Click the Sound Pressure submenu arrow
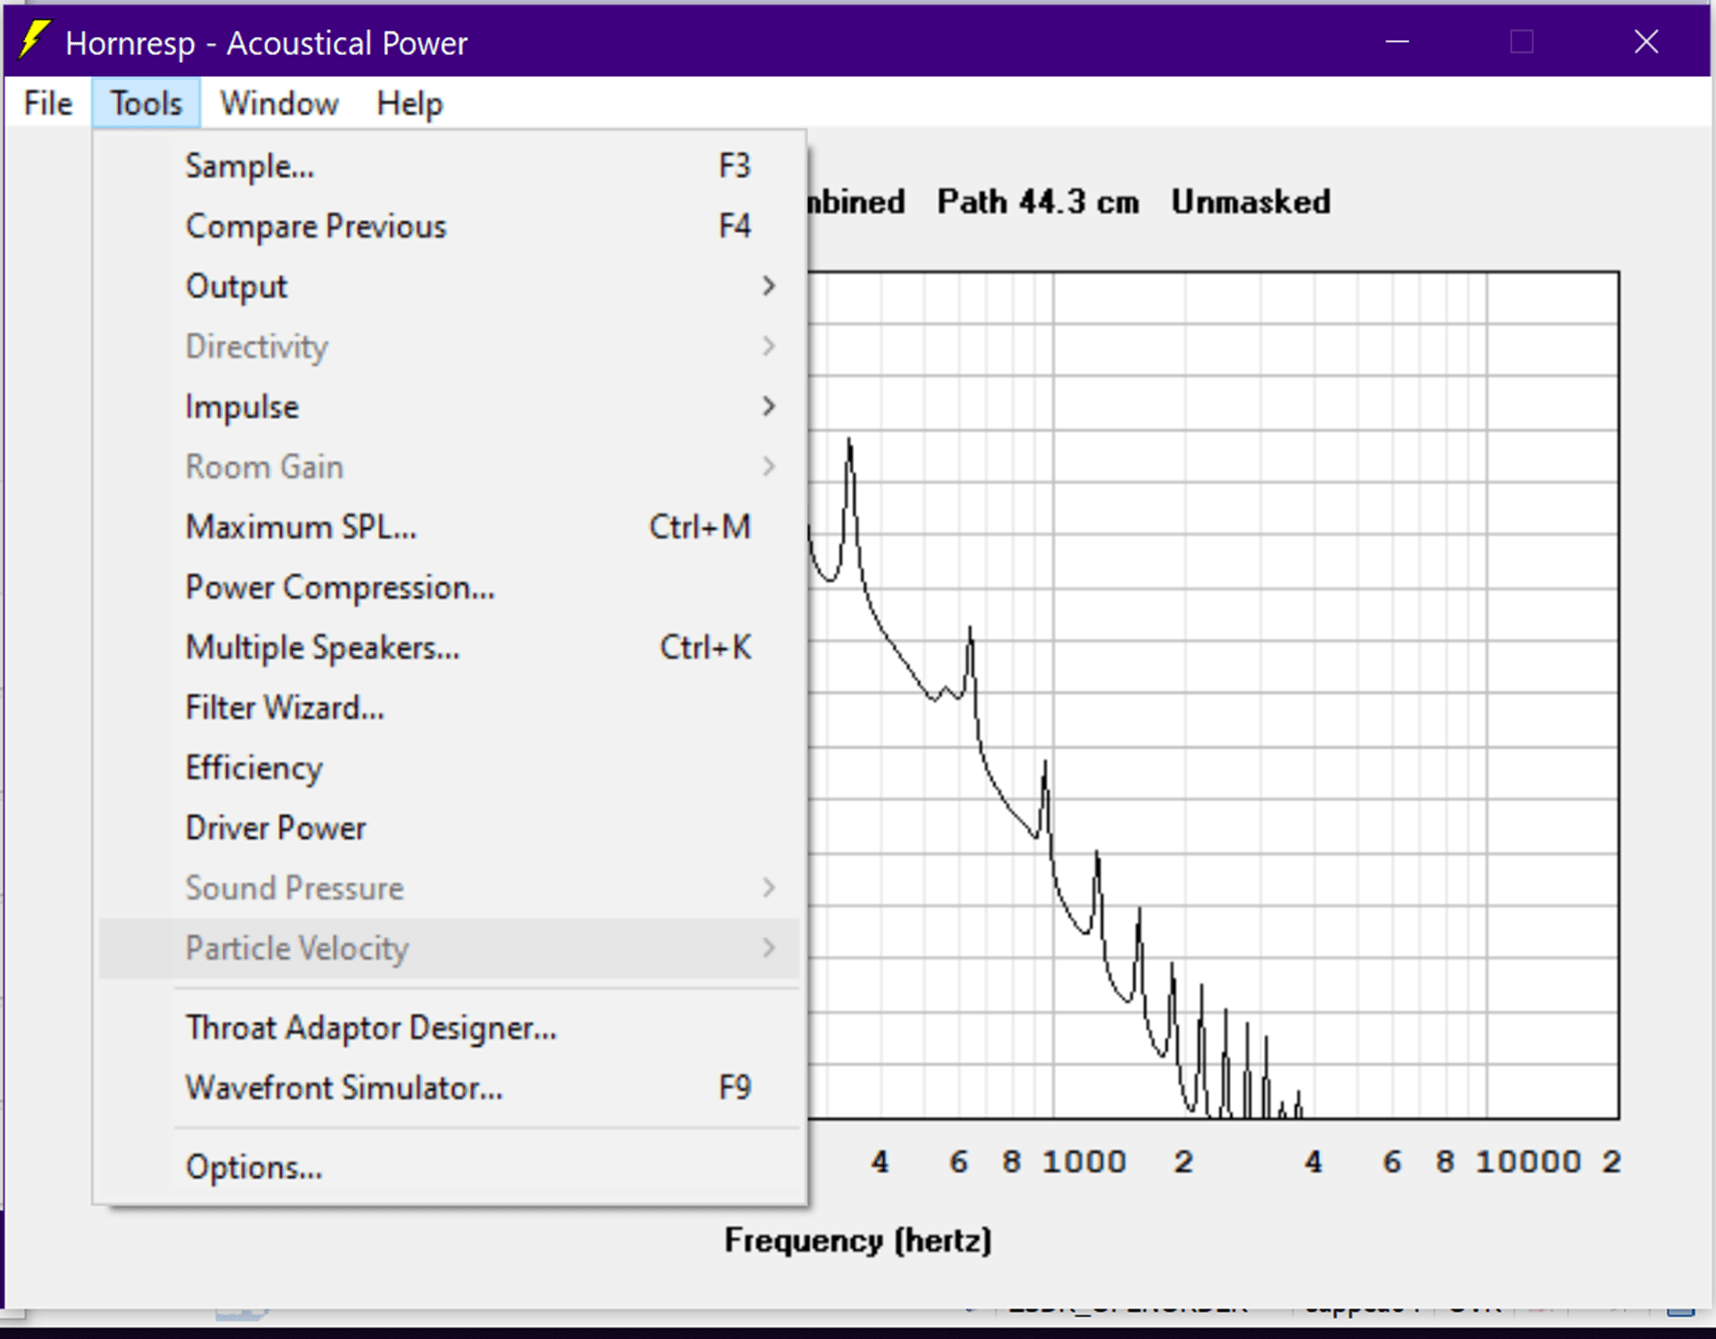Screen dimensions: 1716x1339 click(768, 887)
